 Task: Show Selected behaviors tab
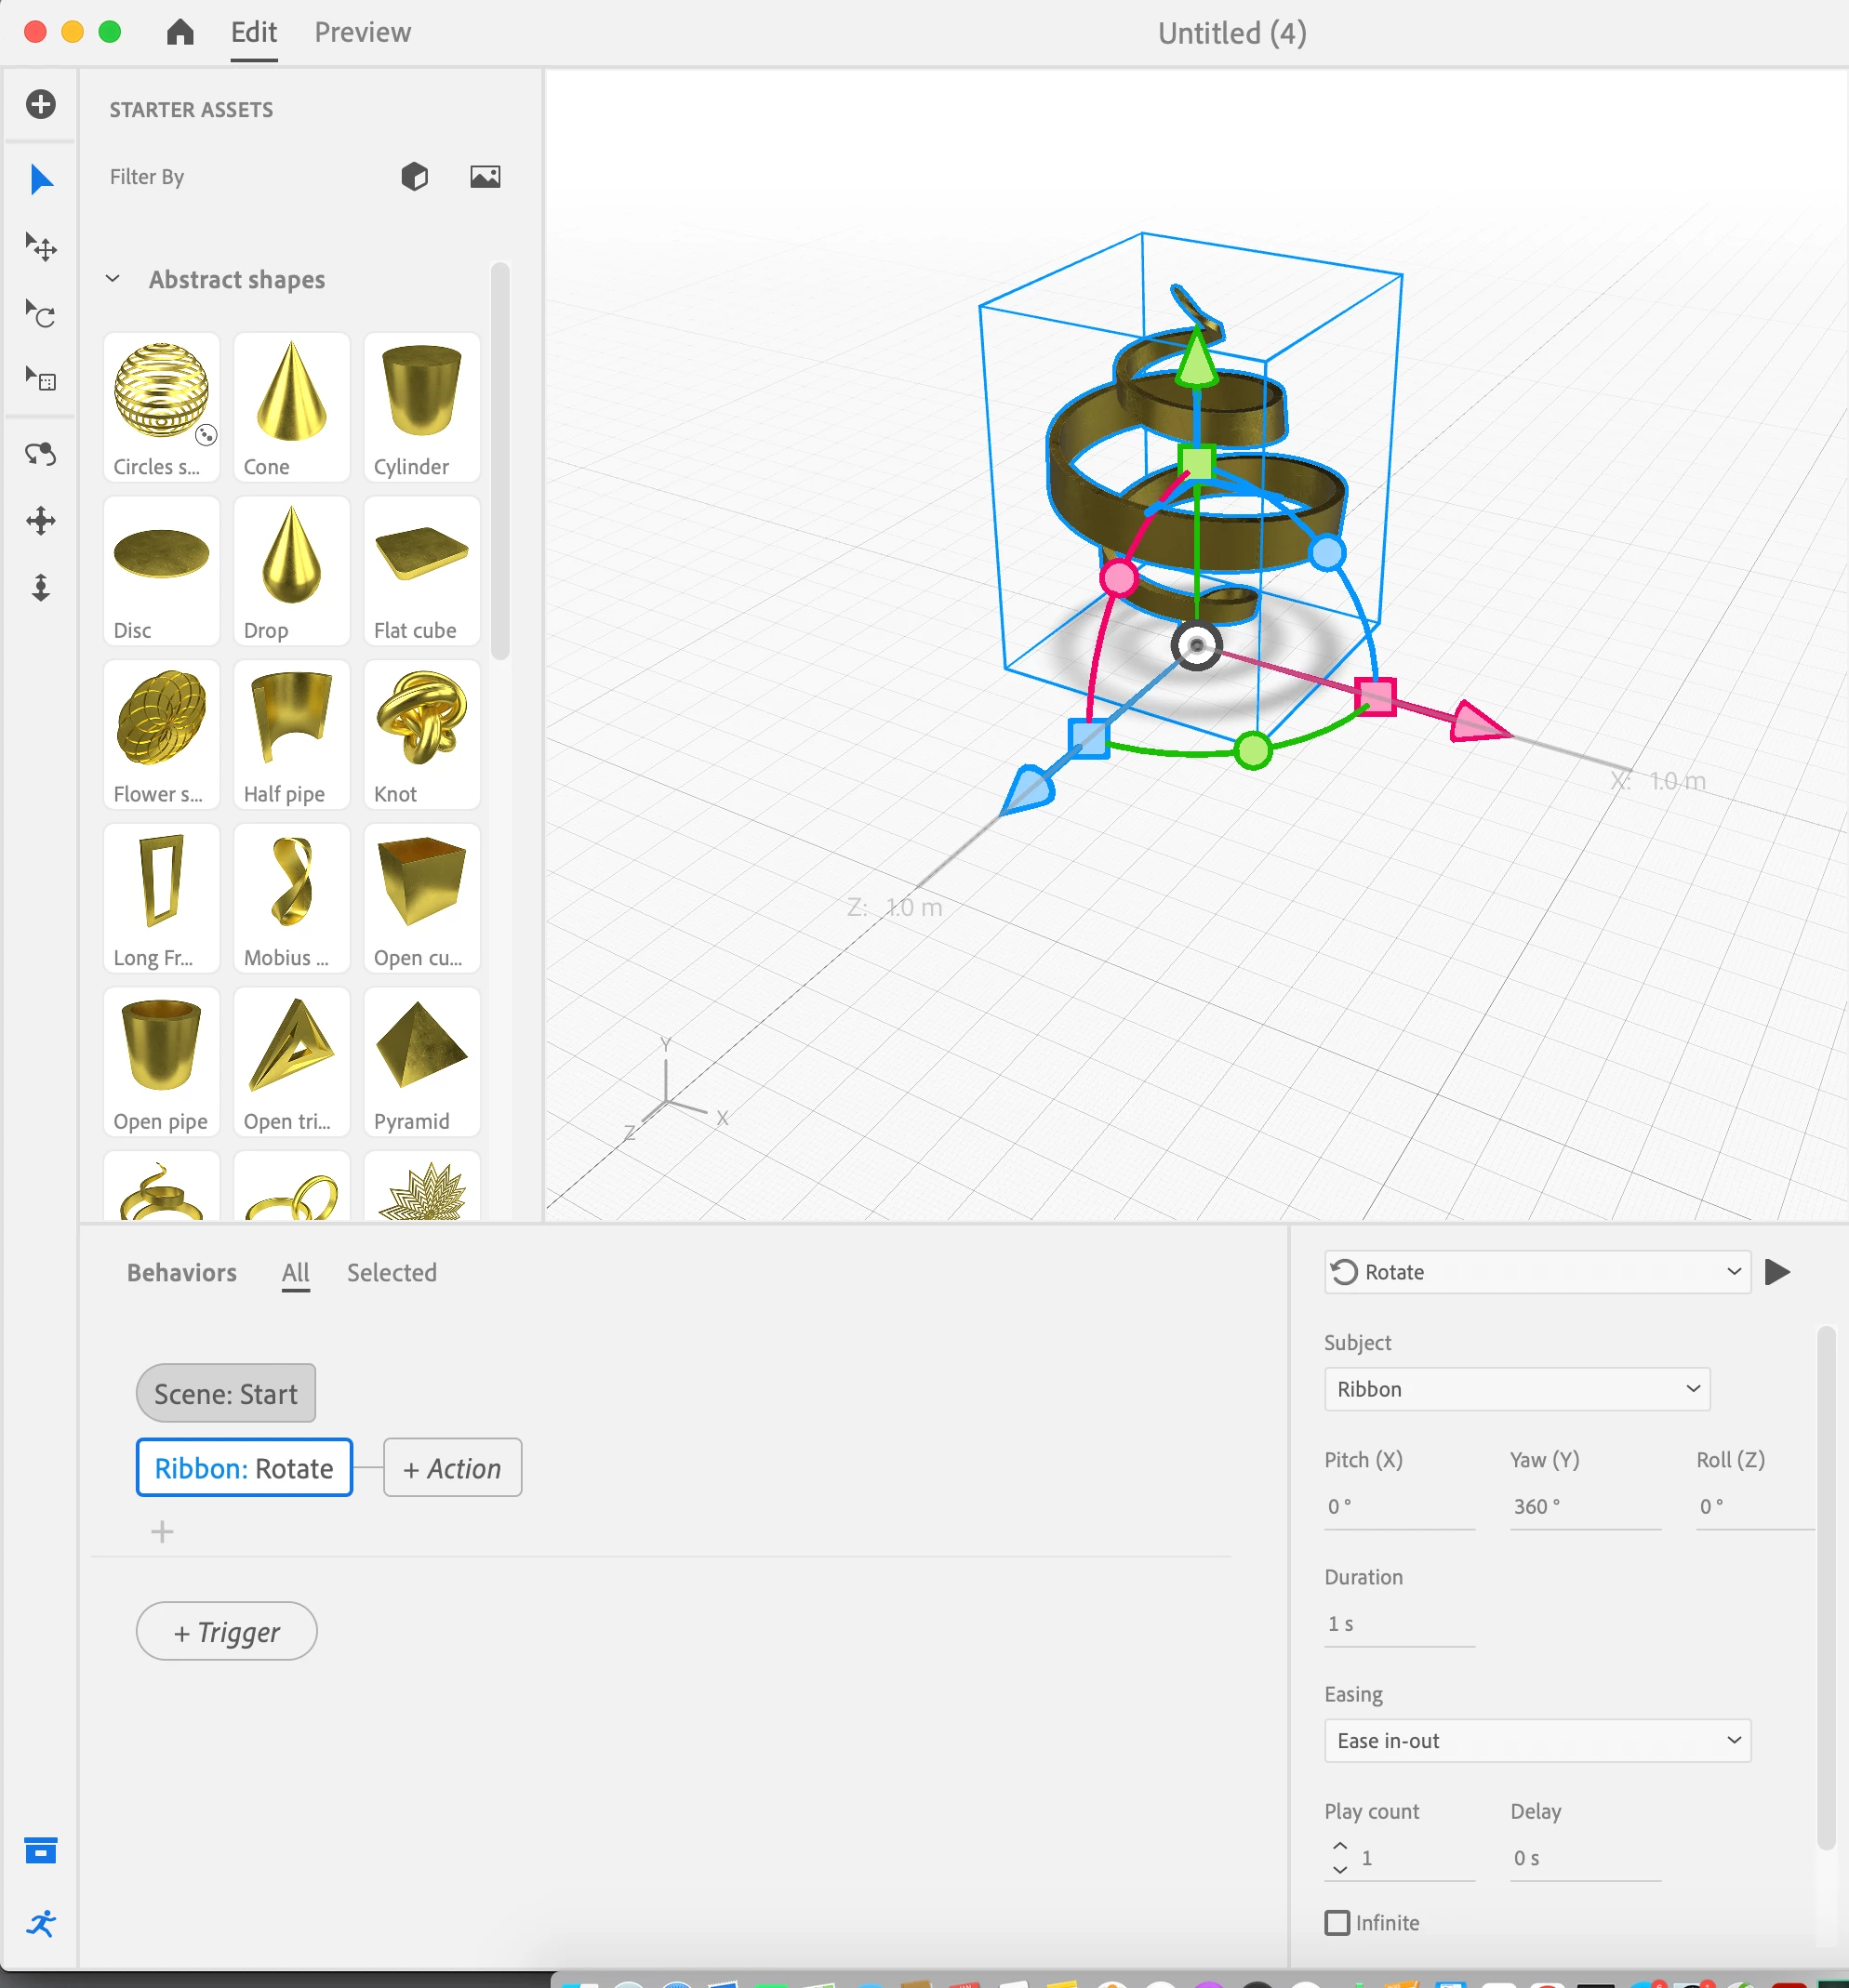point(391,1272)
